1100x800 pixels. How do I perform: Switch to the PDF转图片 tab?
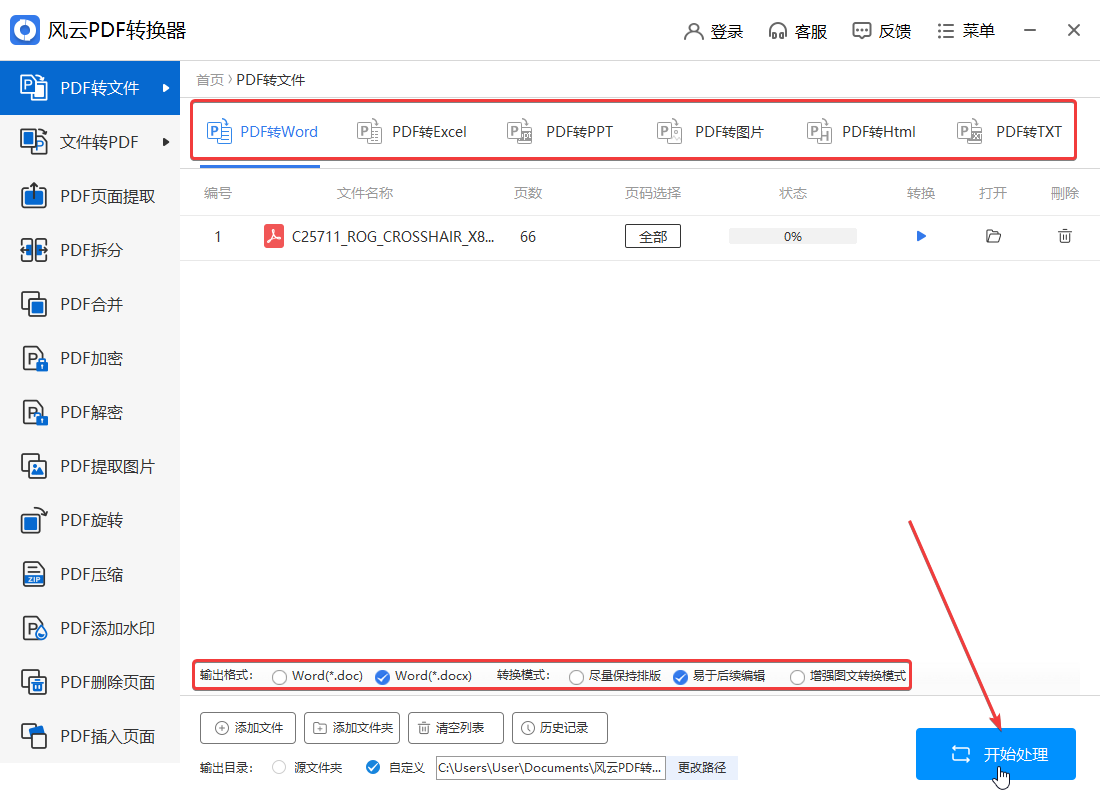coord(710,132)
